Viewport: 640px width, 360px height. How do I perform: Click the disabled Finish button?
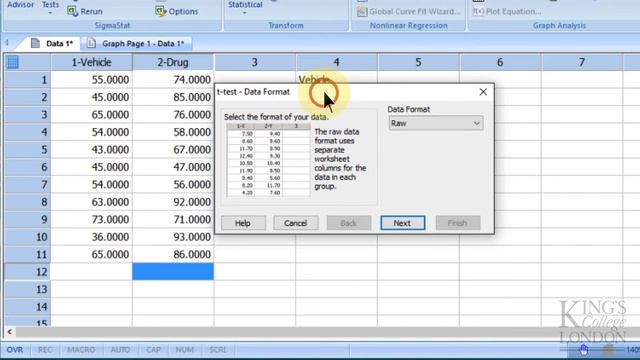click(x=458, y=223)
